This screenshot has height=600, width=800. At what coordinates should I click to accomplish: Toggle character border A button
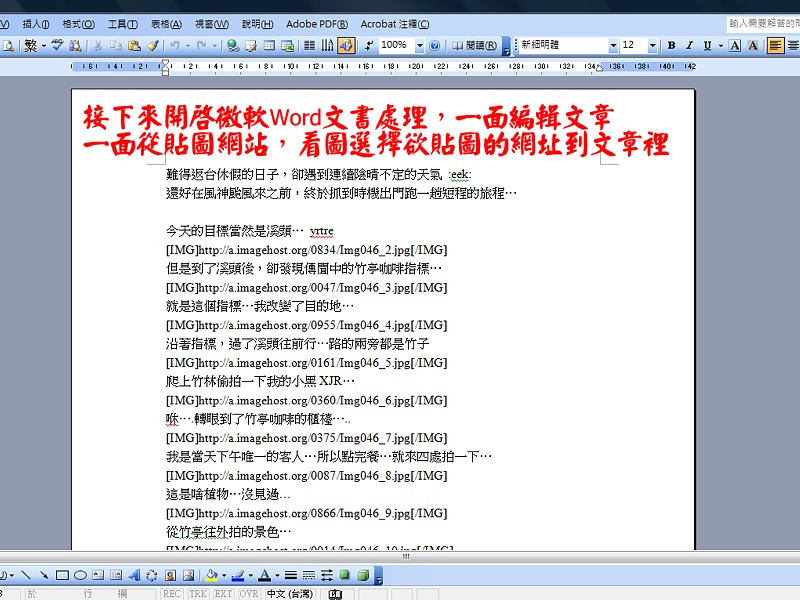735,45
